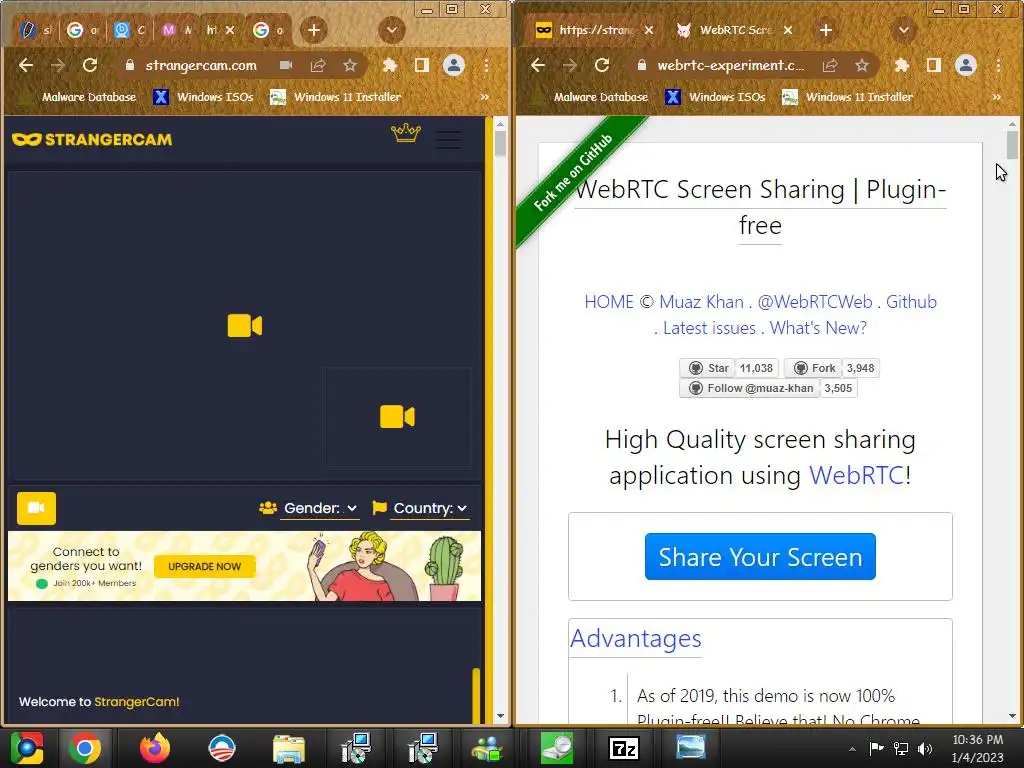Switch to the WebRTC Screen tab

(735, 30)
